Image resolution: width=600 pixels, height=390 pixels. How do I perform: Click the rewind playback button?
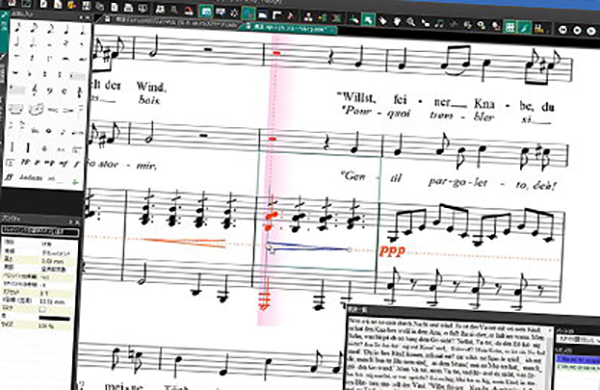pyautogui.click(x=562, y=29)
